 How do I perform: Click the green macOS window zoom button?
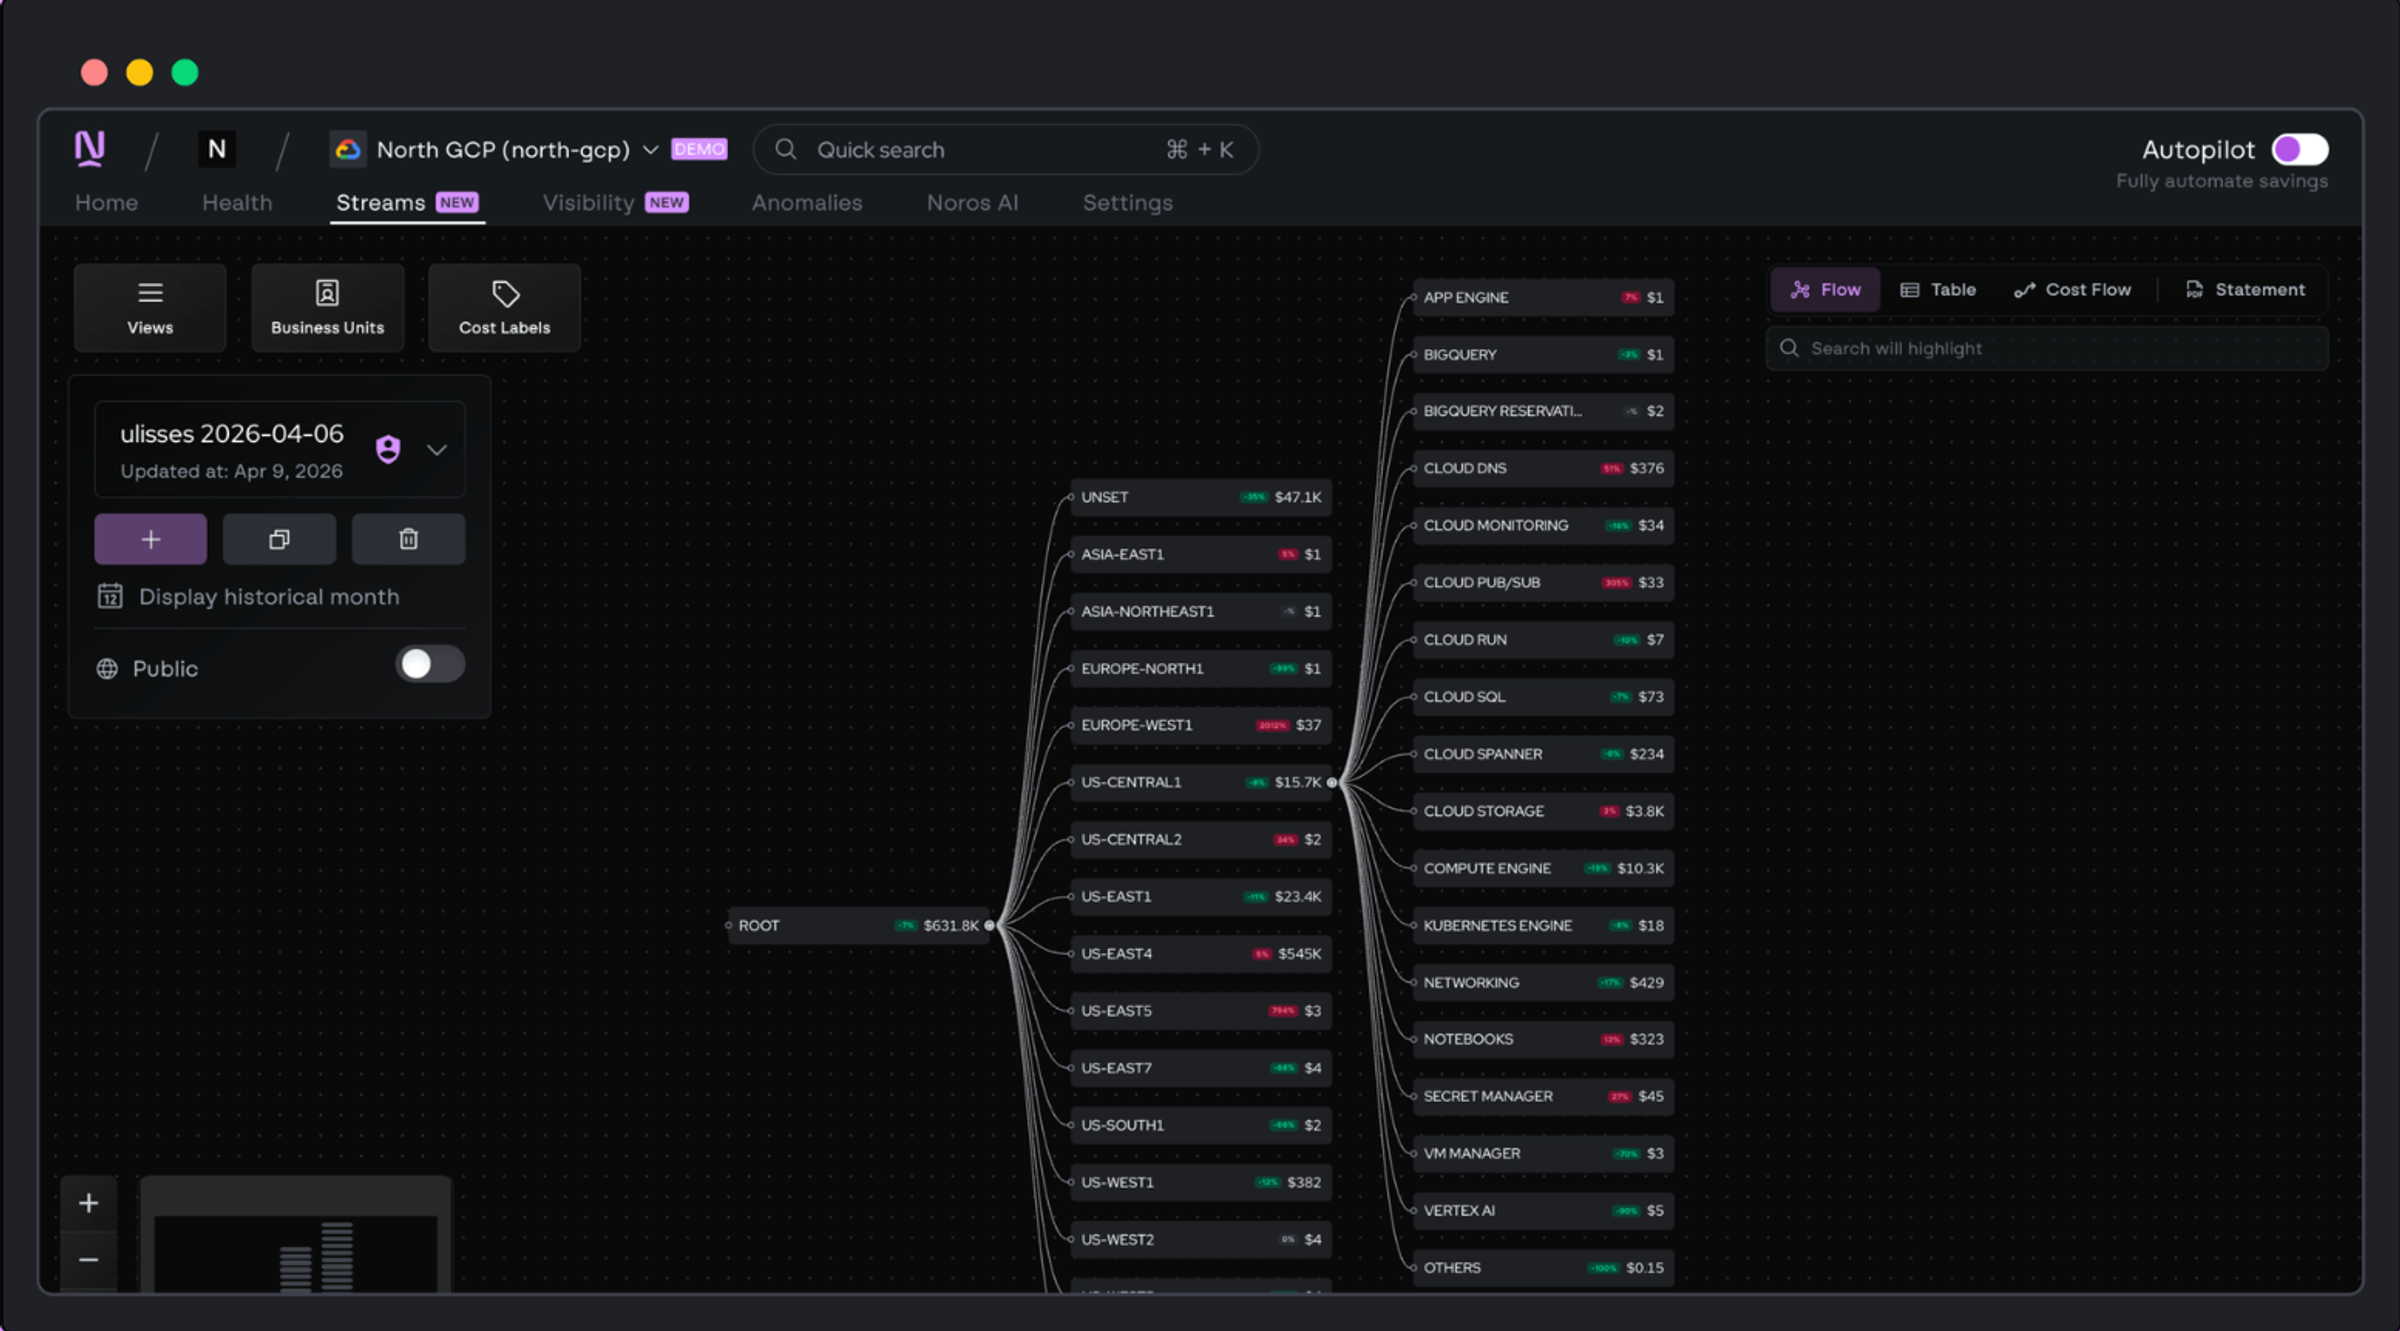click(185, 72)
